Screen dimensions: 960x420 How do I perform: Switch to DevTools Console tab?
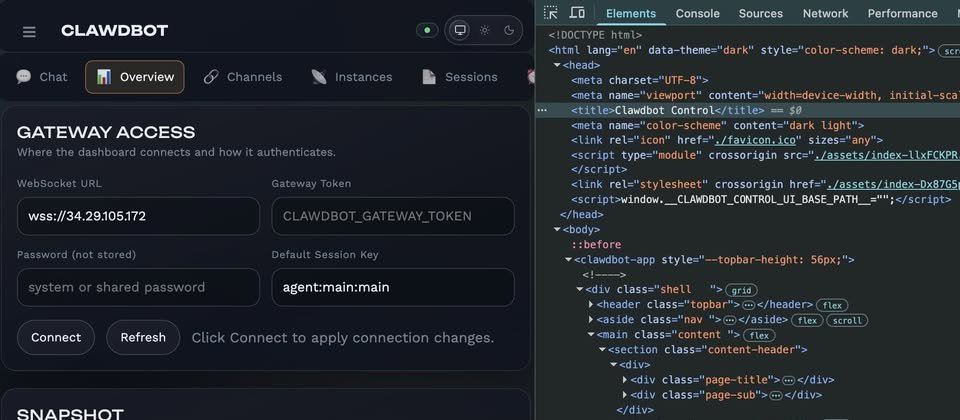697,13
